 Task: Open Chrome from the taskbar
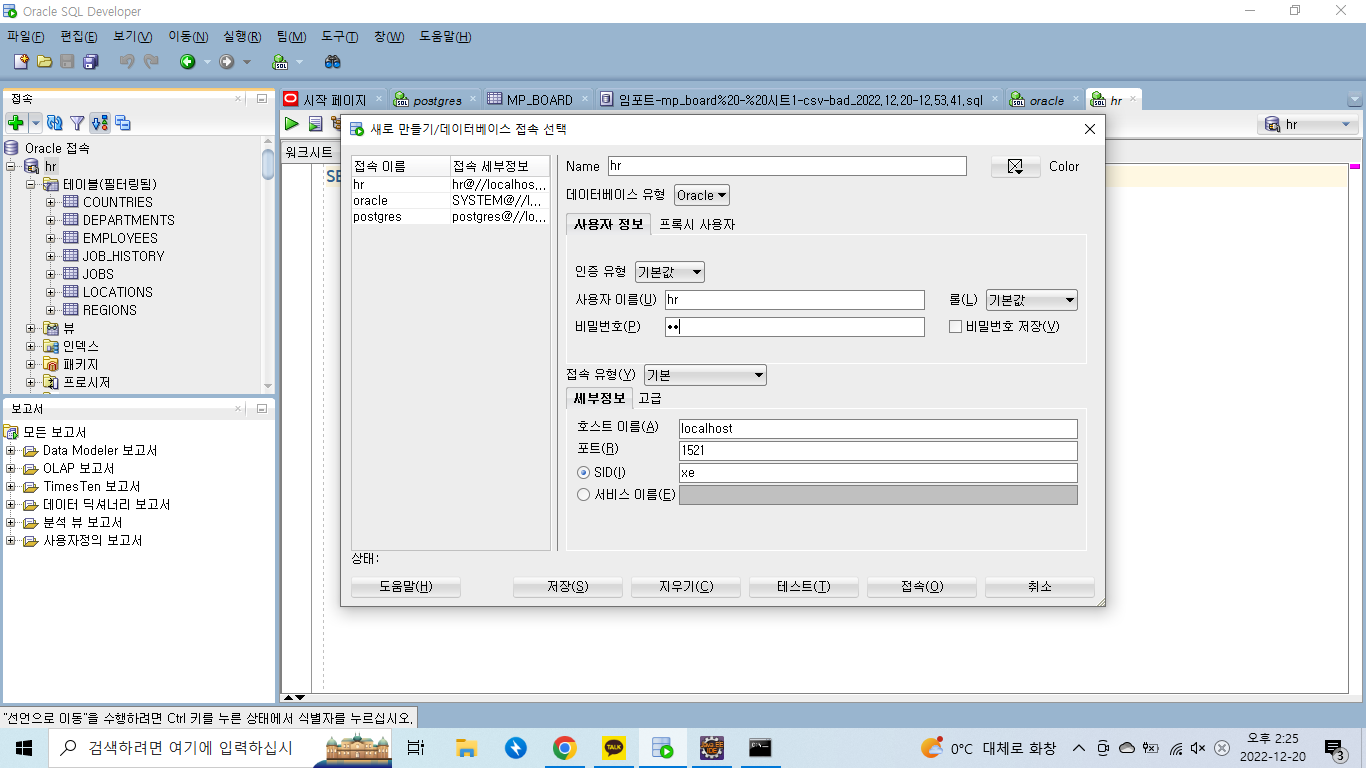pos(565,747)
